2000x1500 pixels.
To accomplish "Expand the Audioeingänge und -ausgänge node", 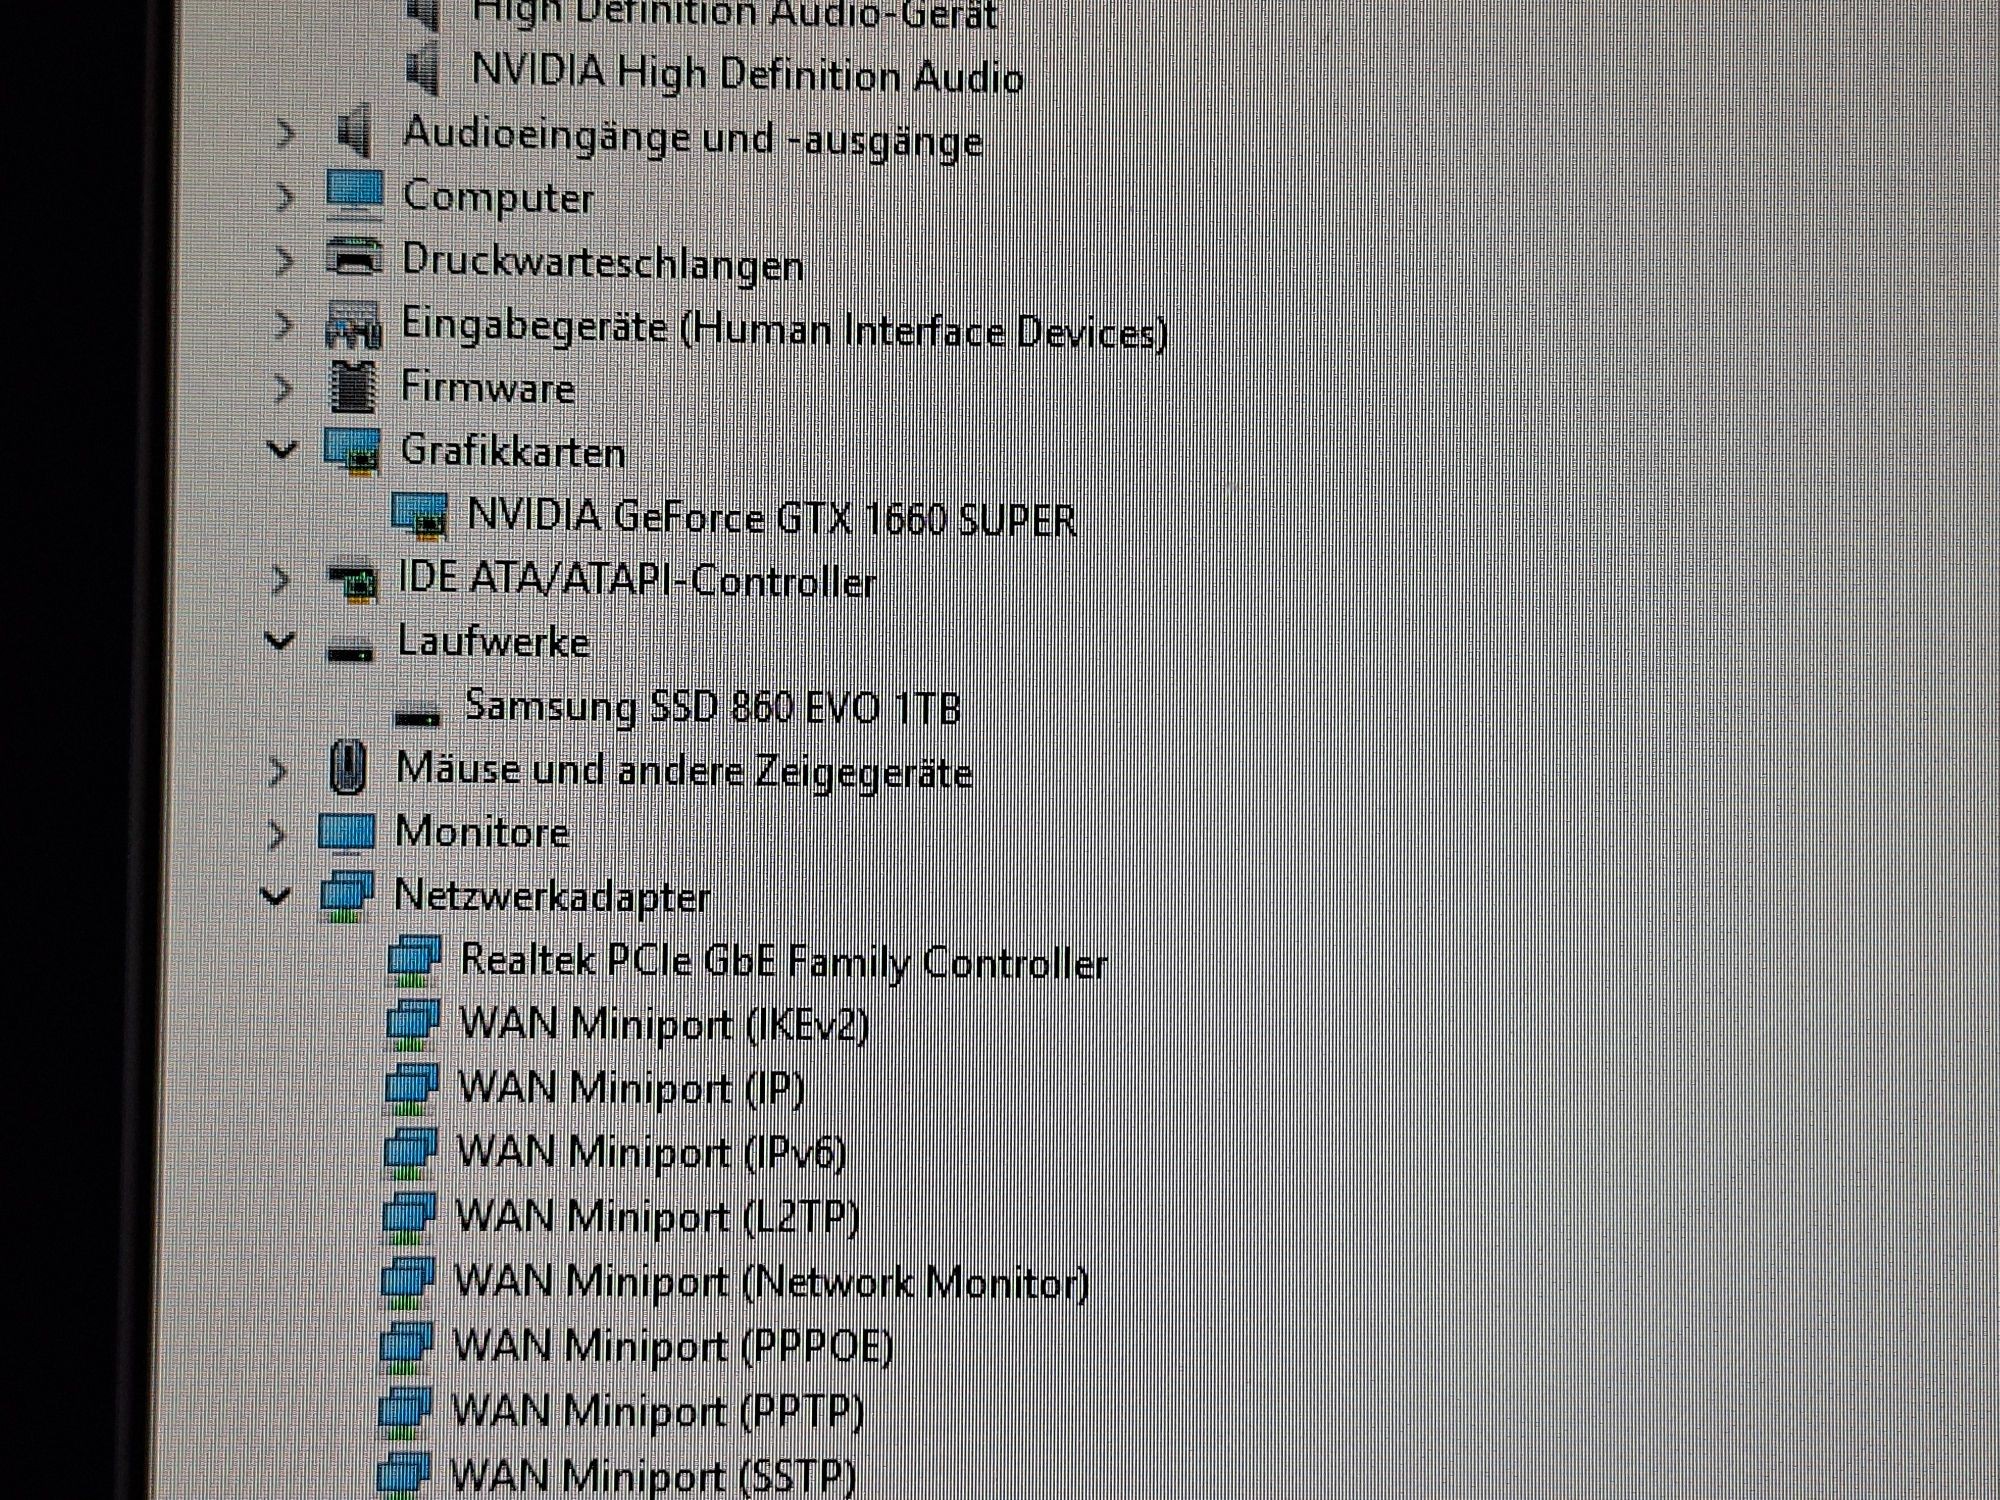I will click(285, 133).
